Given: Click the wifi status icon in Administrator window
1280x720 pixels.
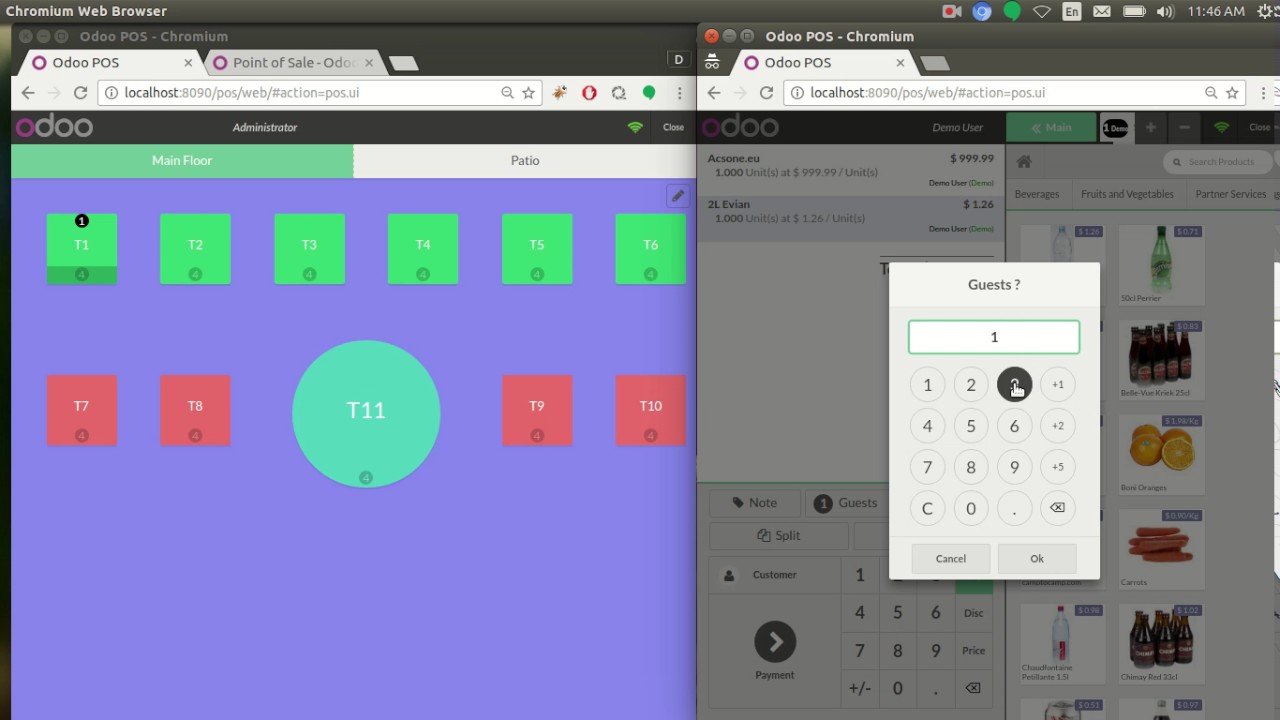Looking at the screenshot, I should pyautogui.click(x=635, y=127).
